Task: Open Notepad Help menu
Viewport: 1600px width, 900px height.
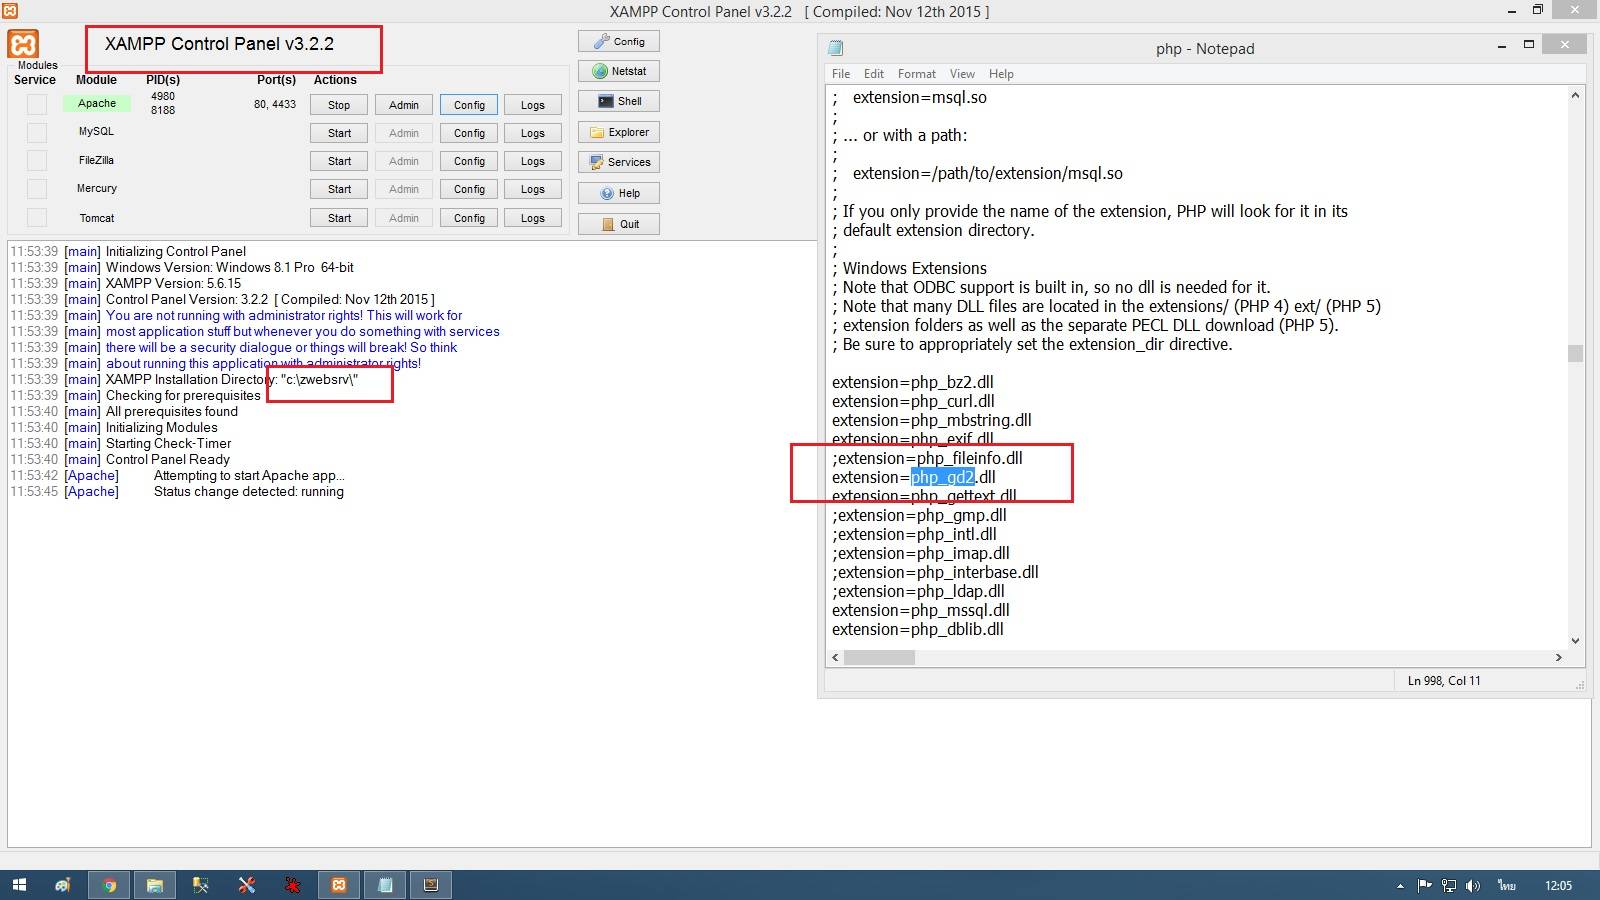Action: coord(1001,74)
